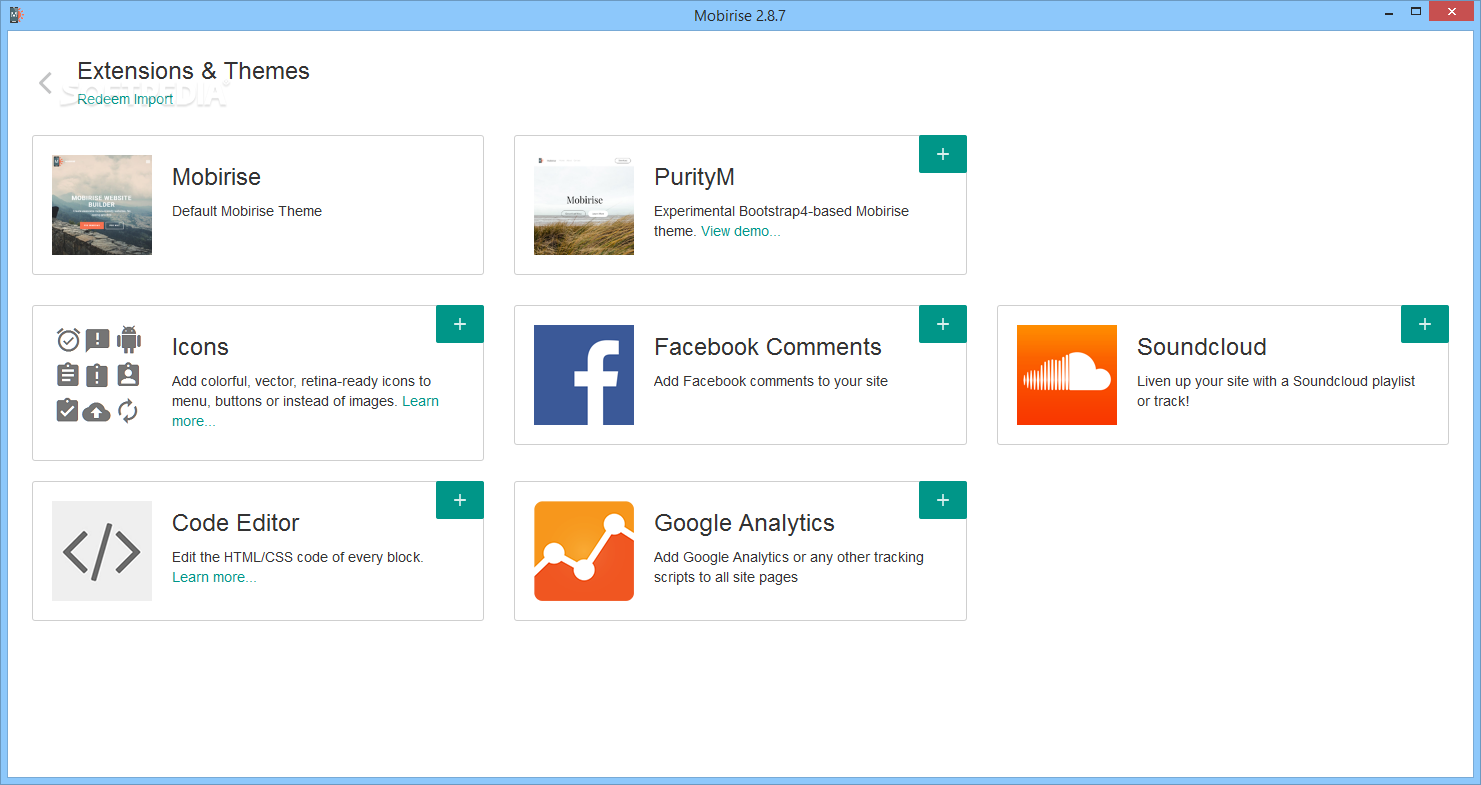Click the Icons card title
Image resolution: width=1481 pixels, height=785 pixels.
(x=200, y=347)
